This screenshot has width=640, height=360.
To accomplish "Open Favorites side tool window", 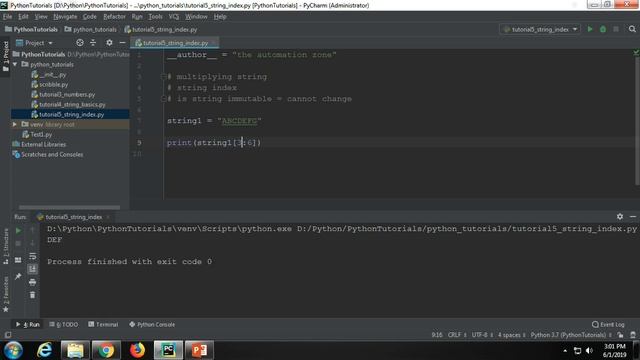I will [x=6, y=294].
